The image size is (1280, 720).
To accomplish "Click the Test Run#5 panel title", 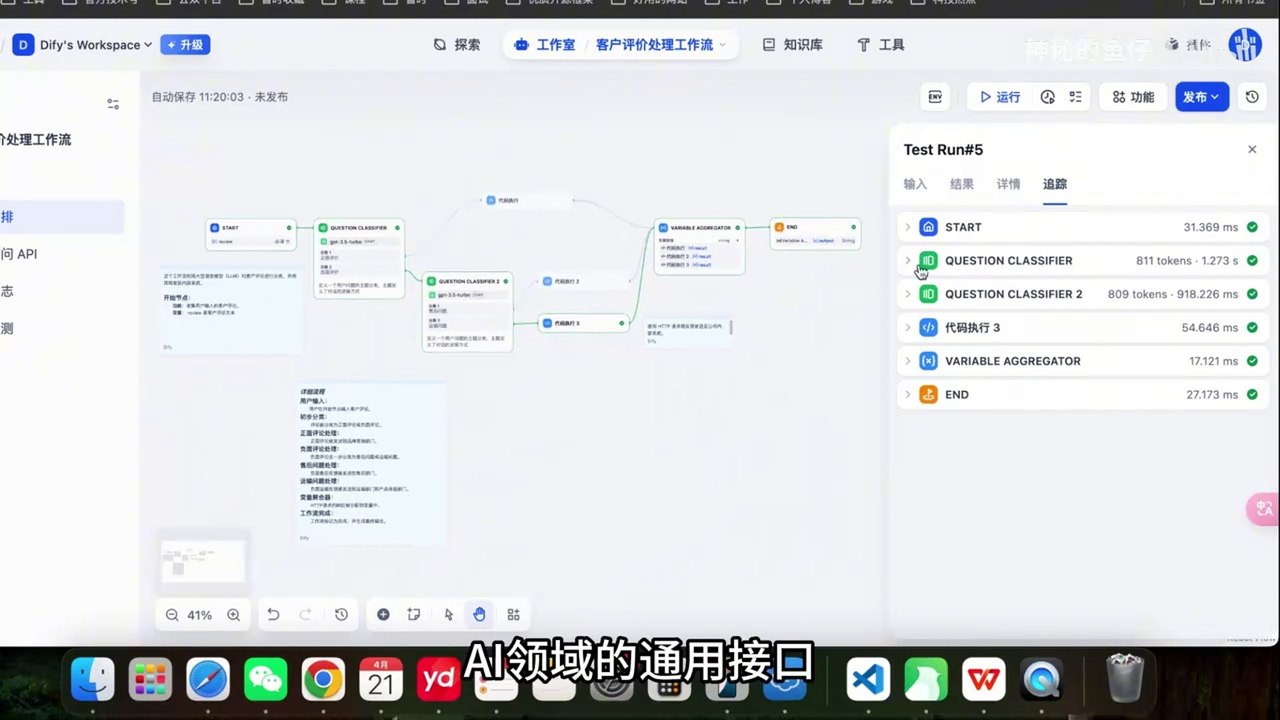I will tap(943, 150).
